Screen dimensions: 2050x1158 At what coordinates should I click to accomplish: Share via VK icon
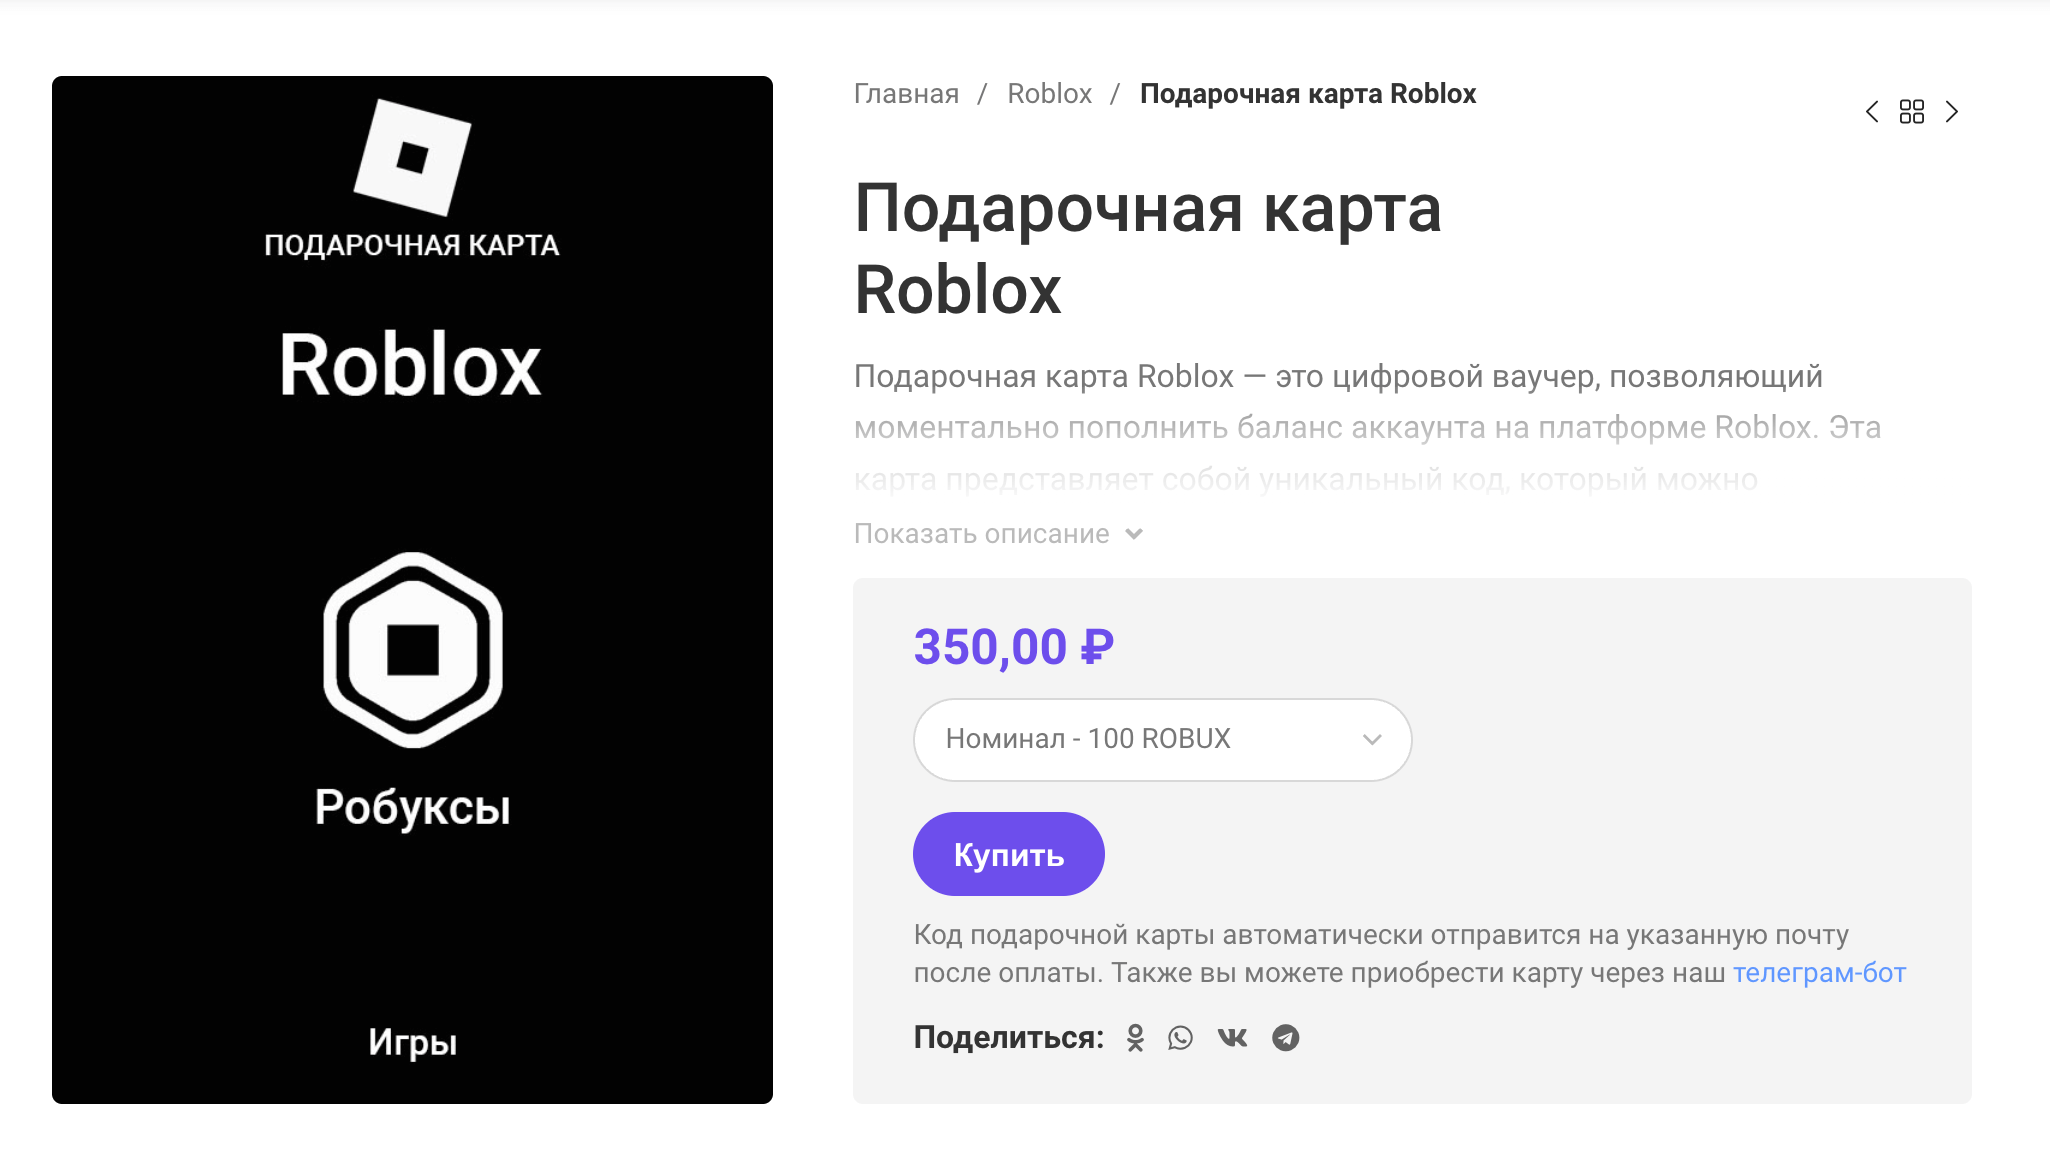point(1232,1038)
